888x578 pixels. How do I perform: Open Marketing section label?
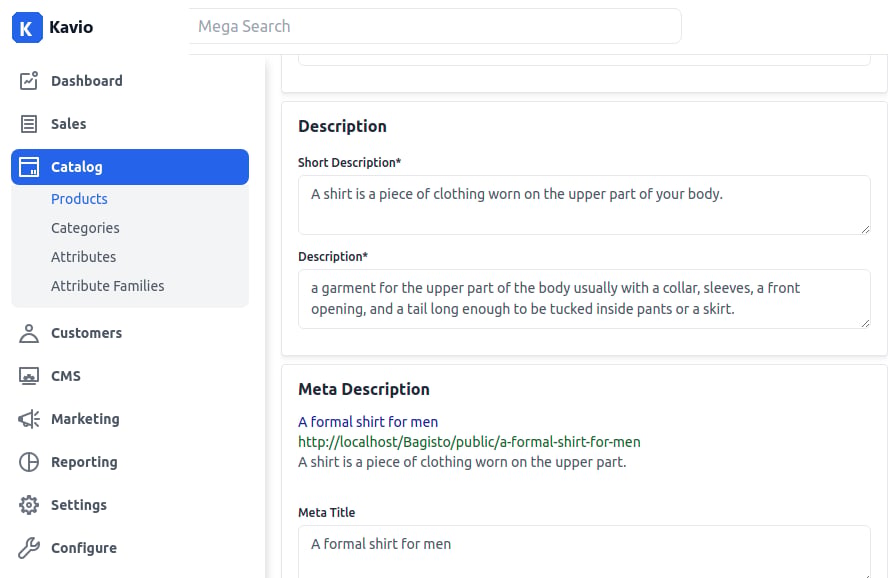pyautogui.click(x=85, y=419)
